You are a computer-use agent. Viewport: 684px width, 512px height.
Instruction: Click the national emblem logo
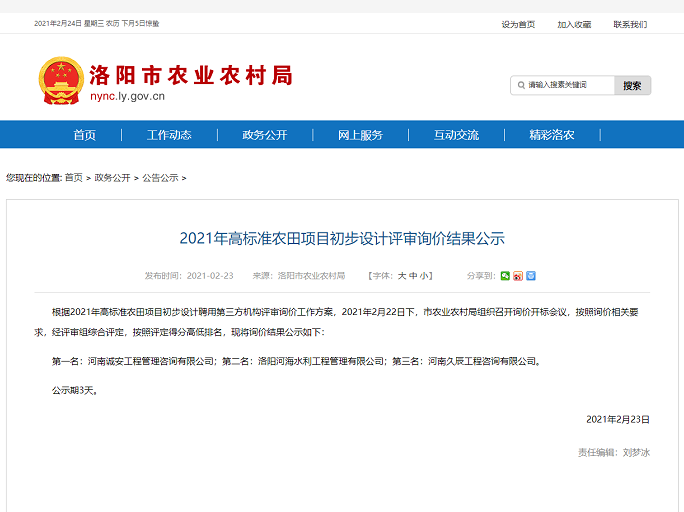tap(61, 81)
